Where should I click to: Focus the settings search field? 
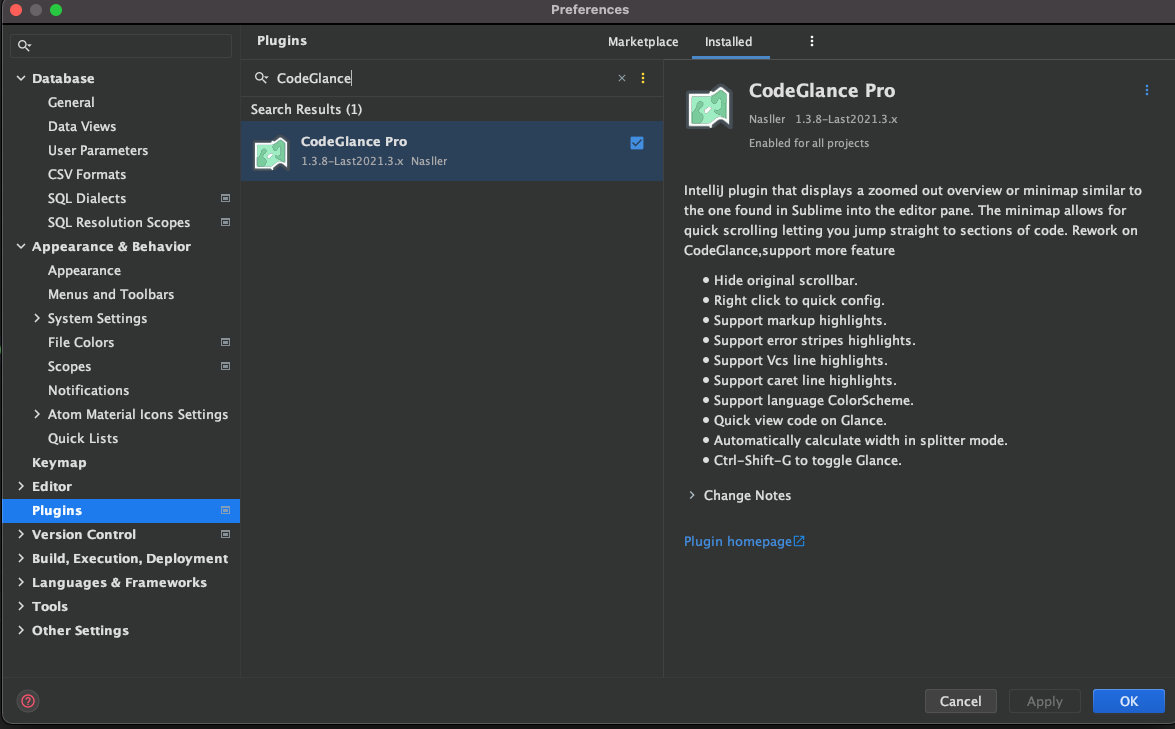pyautogui.click(x=121, y=46)
